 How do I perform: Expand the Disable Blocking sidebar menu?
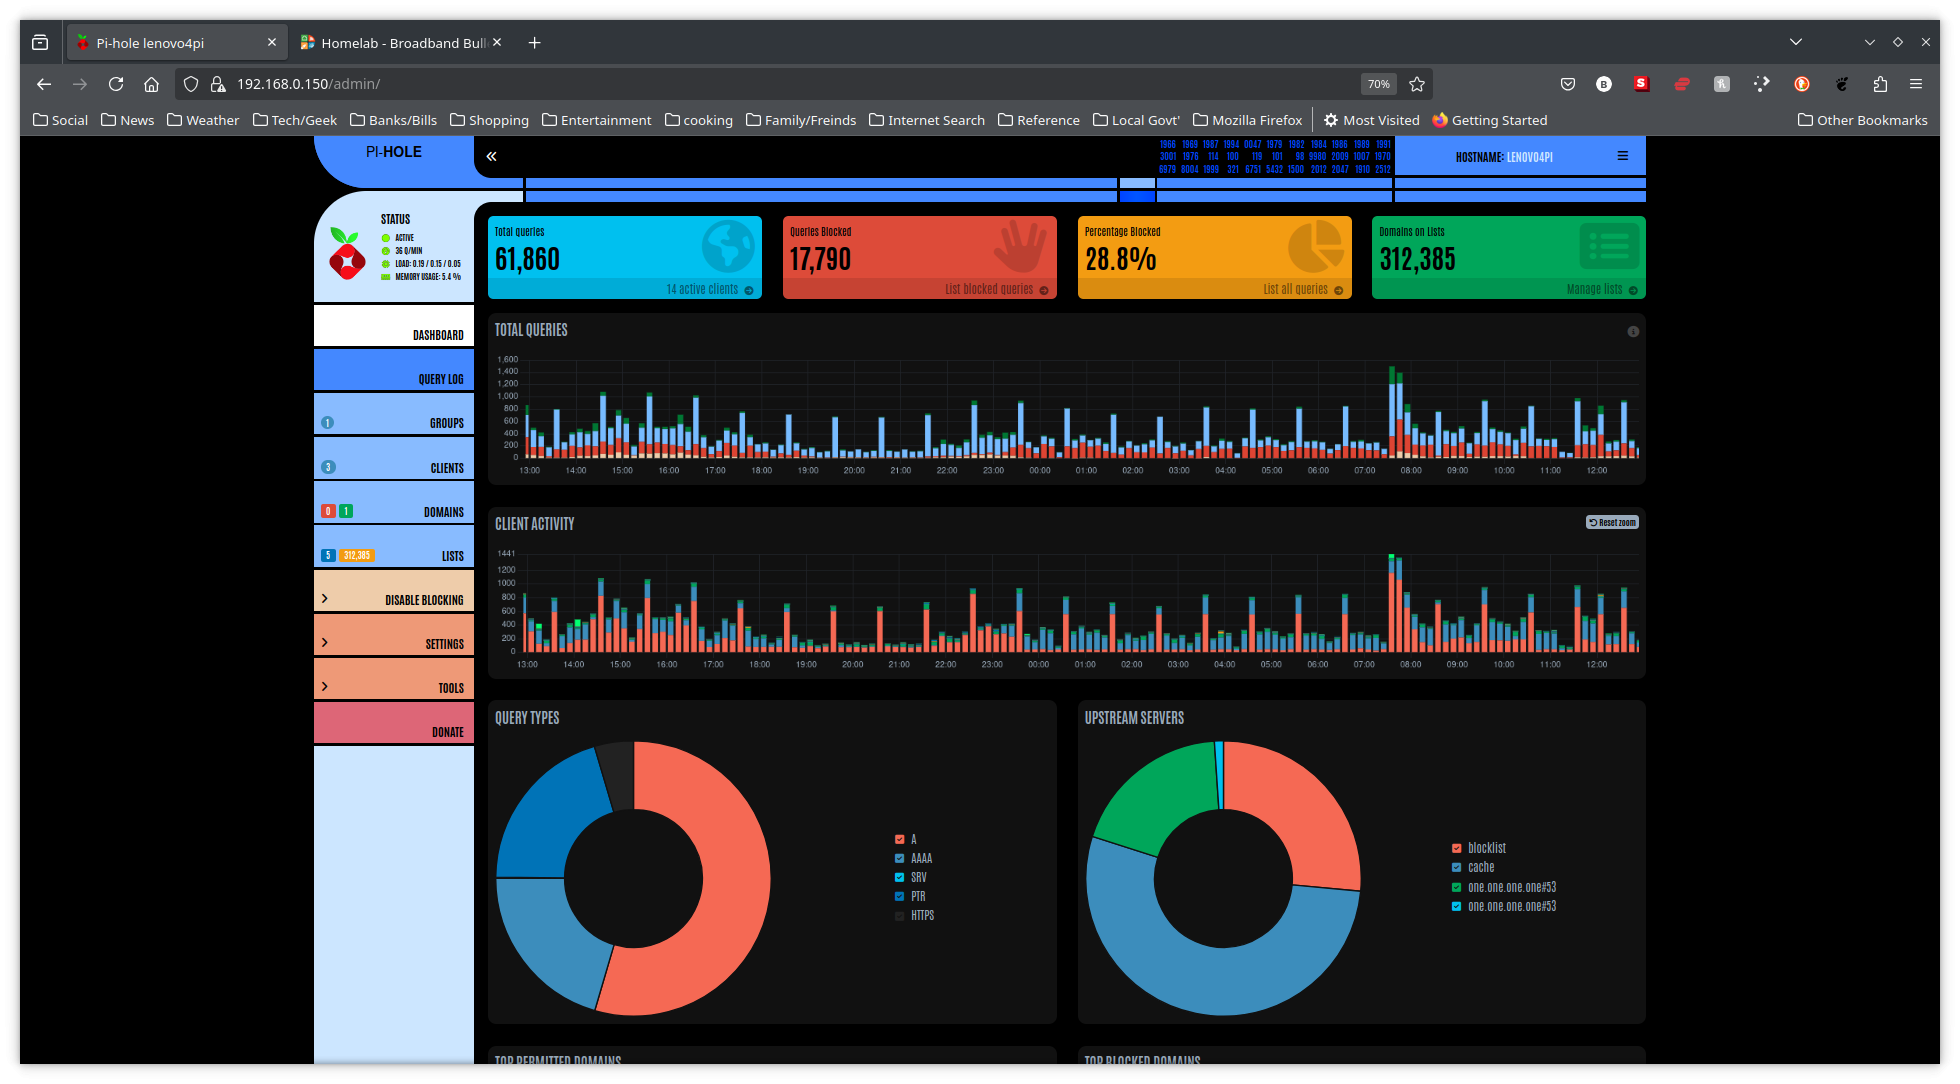pyautogui.click(x=394, y=591)
